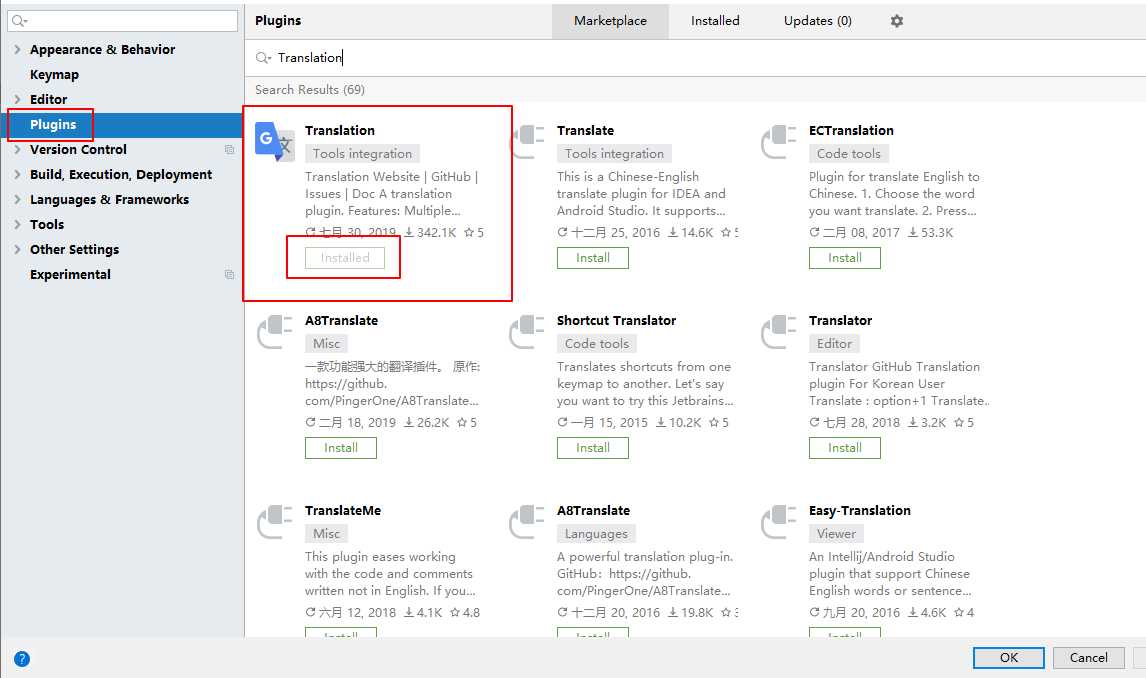This screenshot has height=678, width=1146.
Task: Click Code tools tag under Shortcut Translator
Action: point(596,343)
